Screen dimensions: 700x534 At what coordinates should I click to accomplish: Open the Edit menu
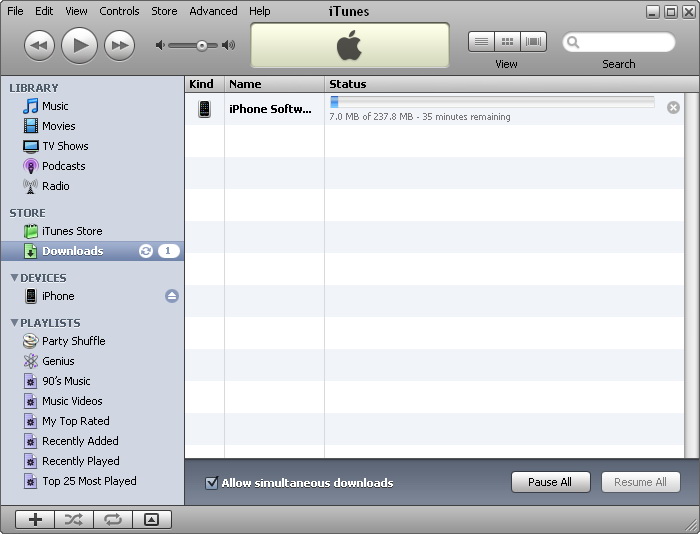(x=44, y=11)
